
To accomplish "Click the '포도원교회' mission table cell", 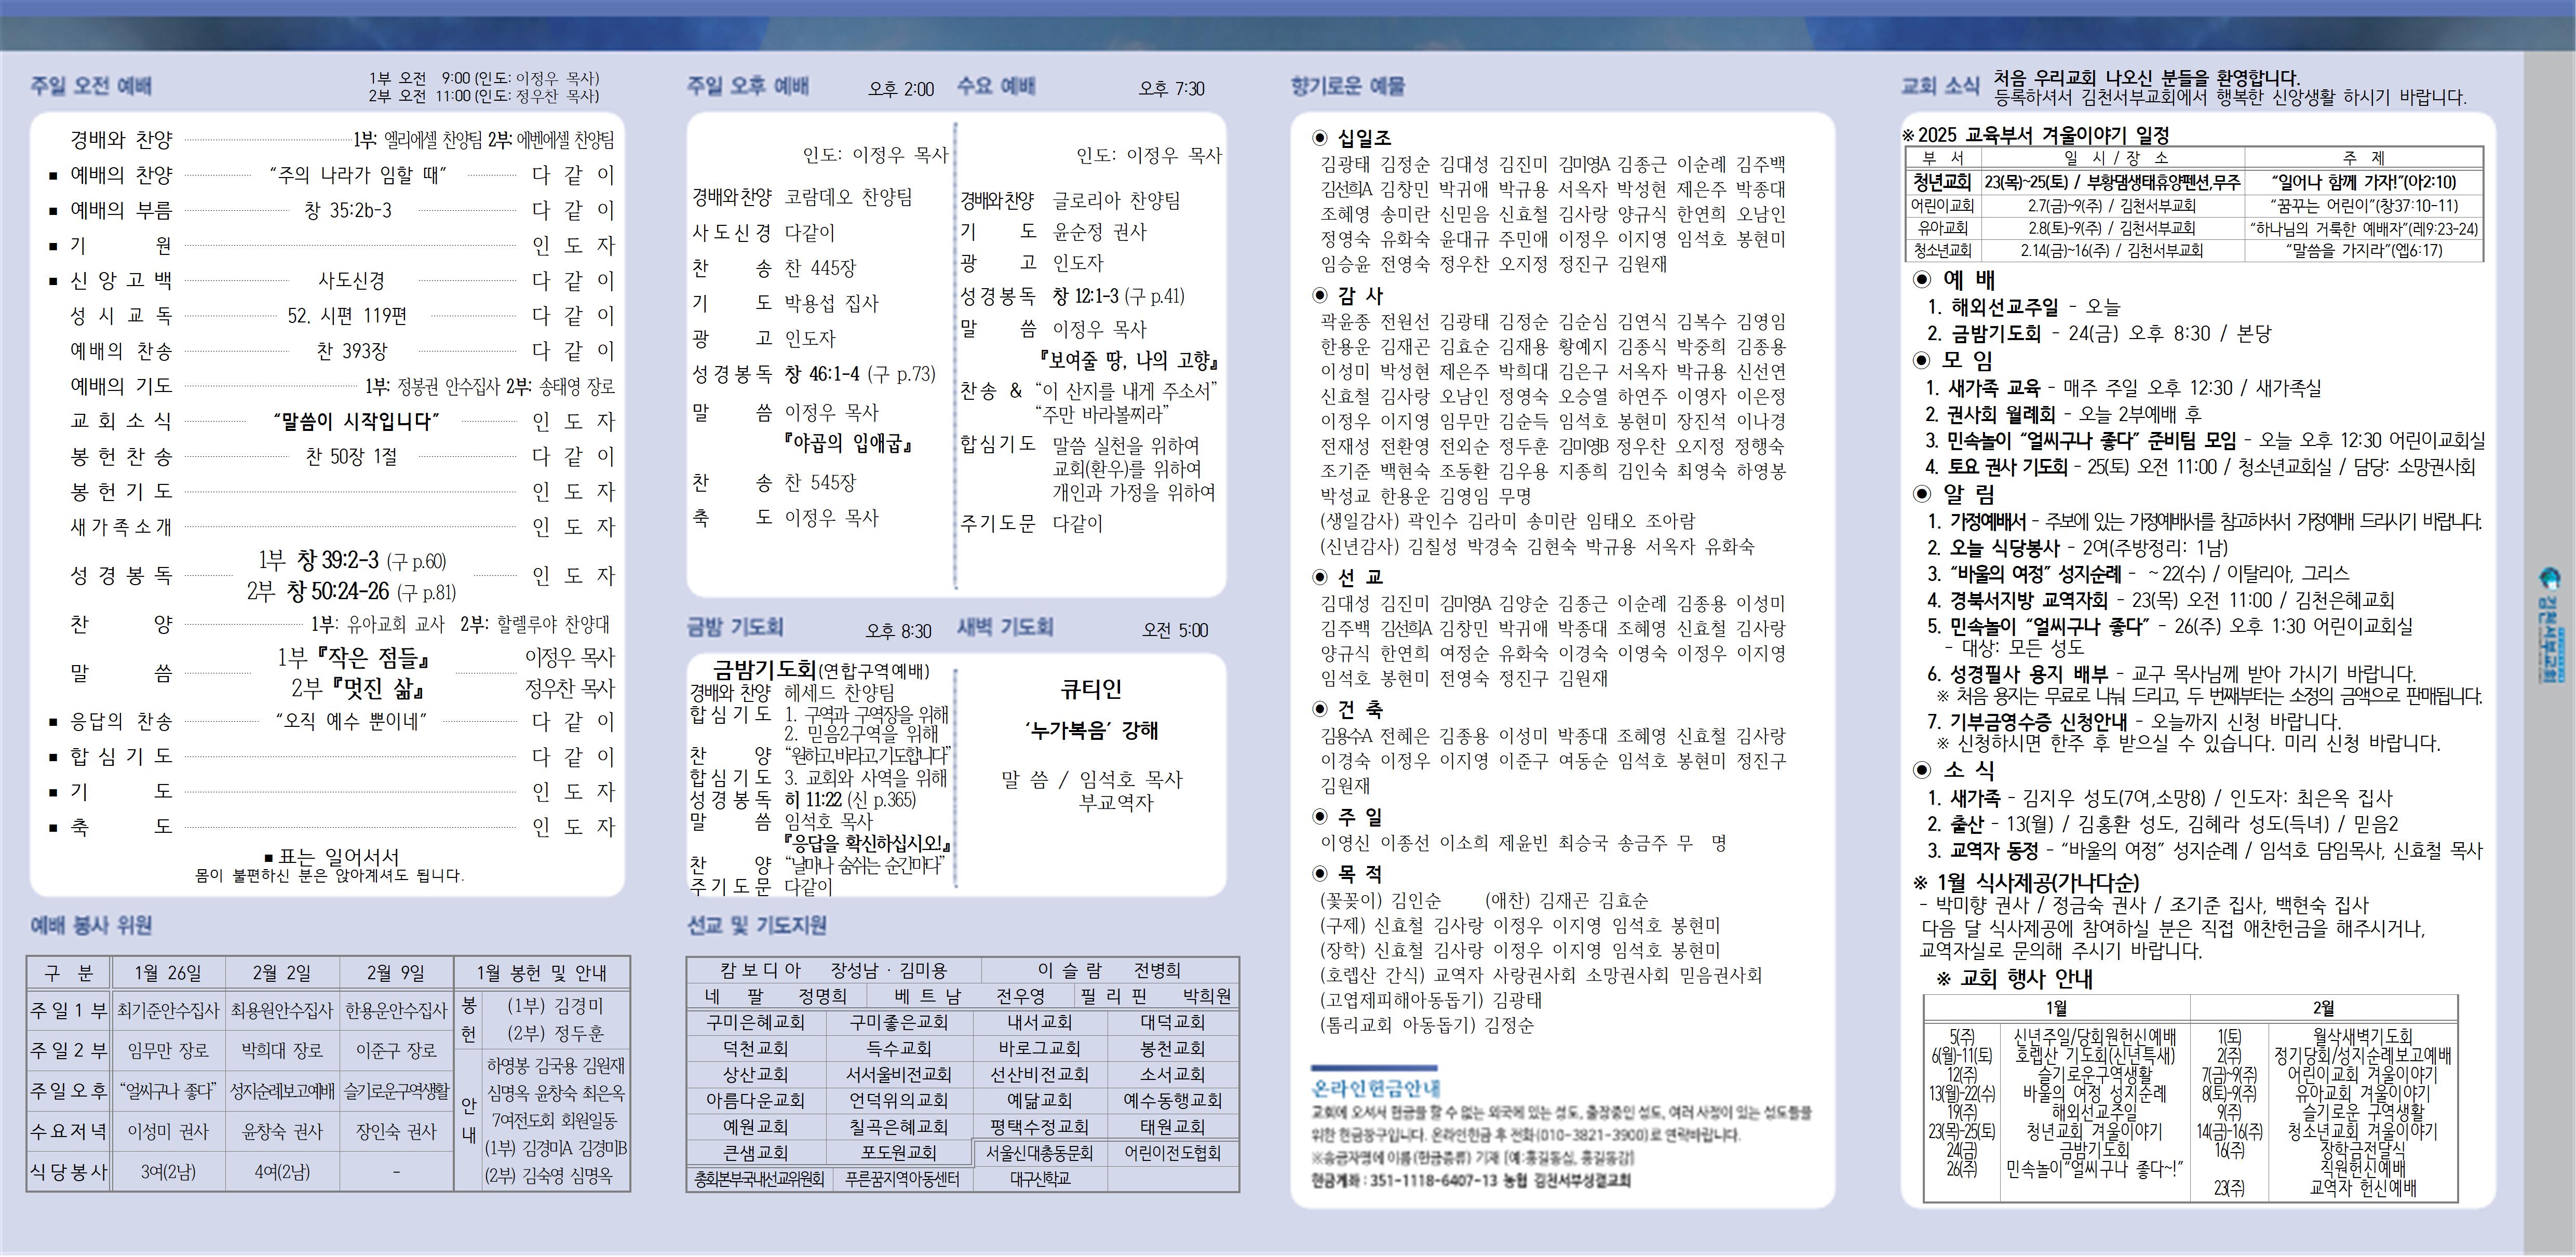I will tap(899, 1152).
